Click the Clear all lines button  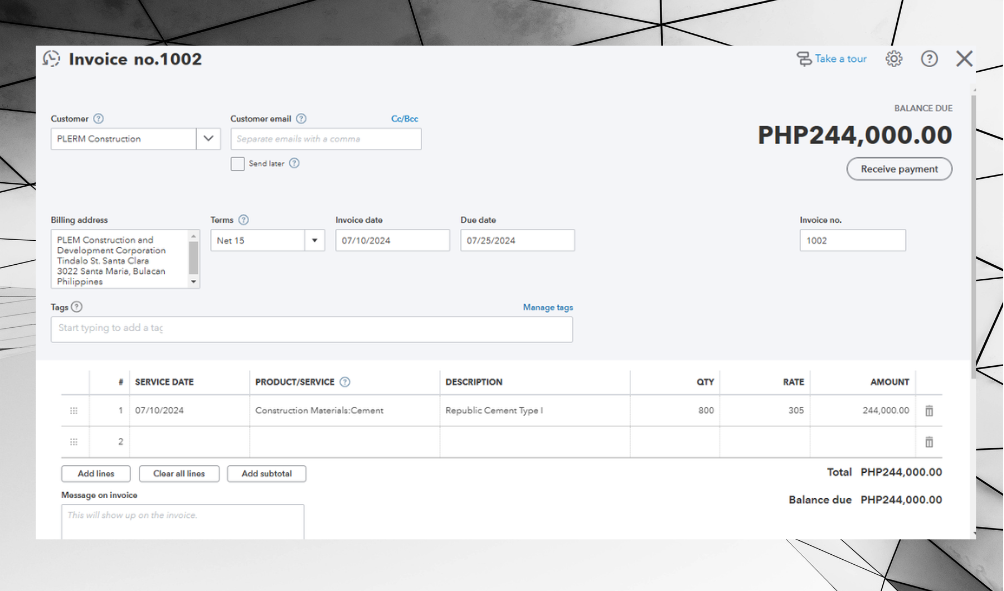tap(179, 474)
